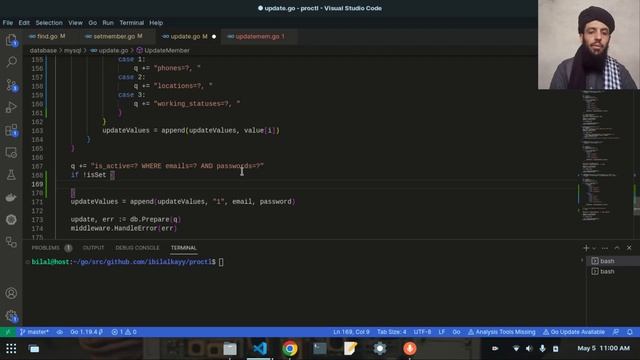Open the taskbar app launcher grid

(11, 349)
